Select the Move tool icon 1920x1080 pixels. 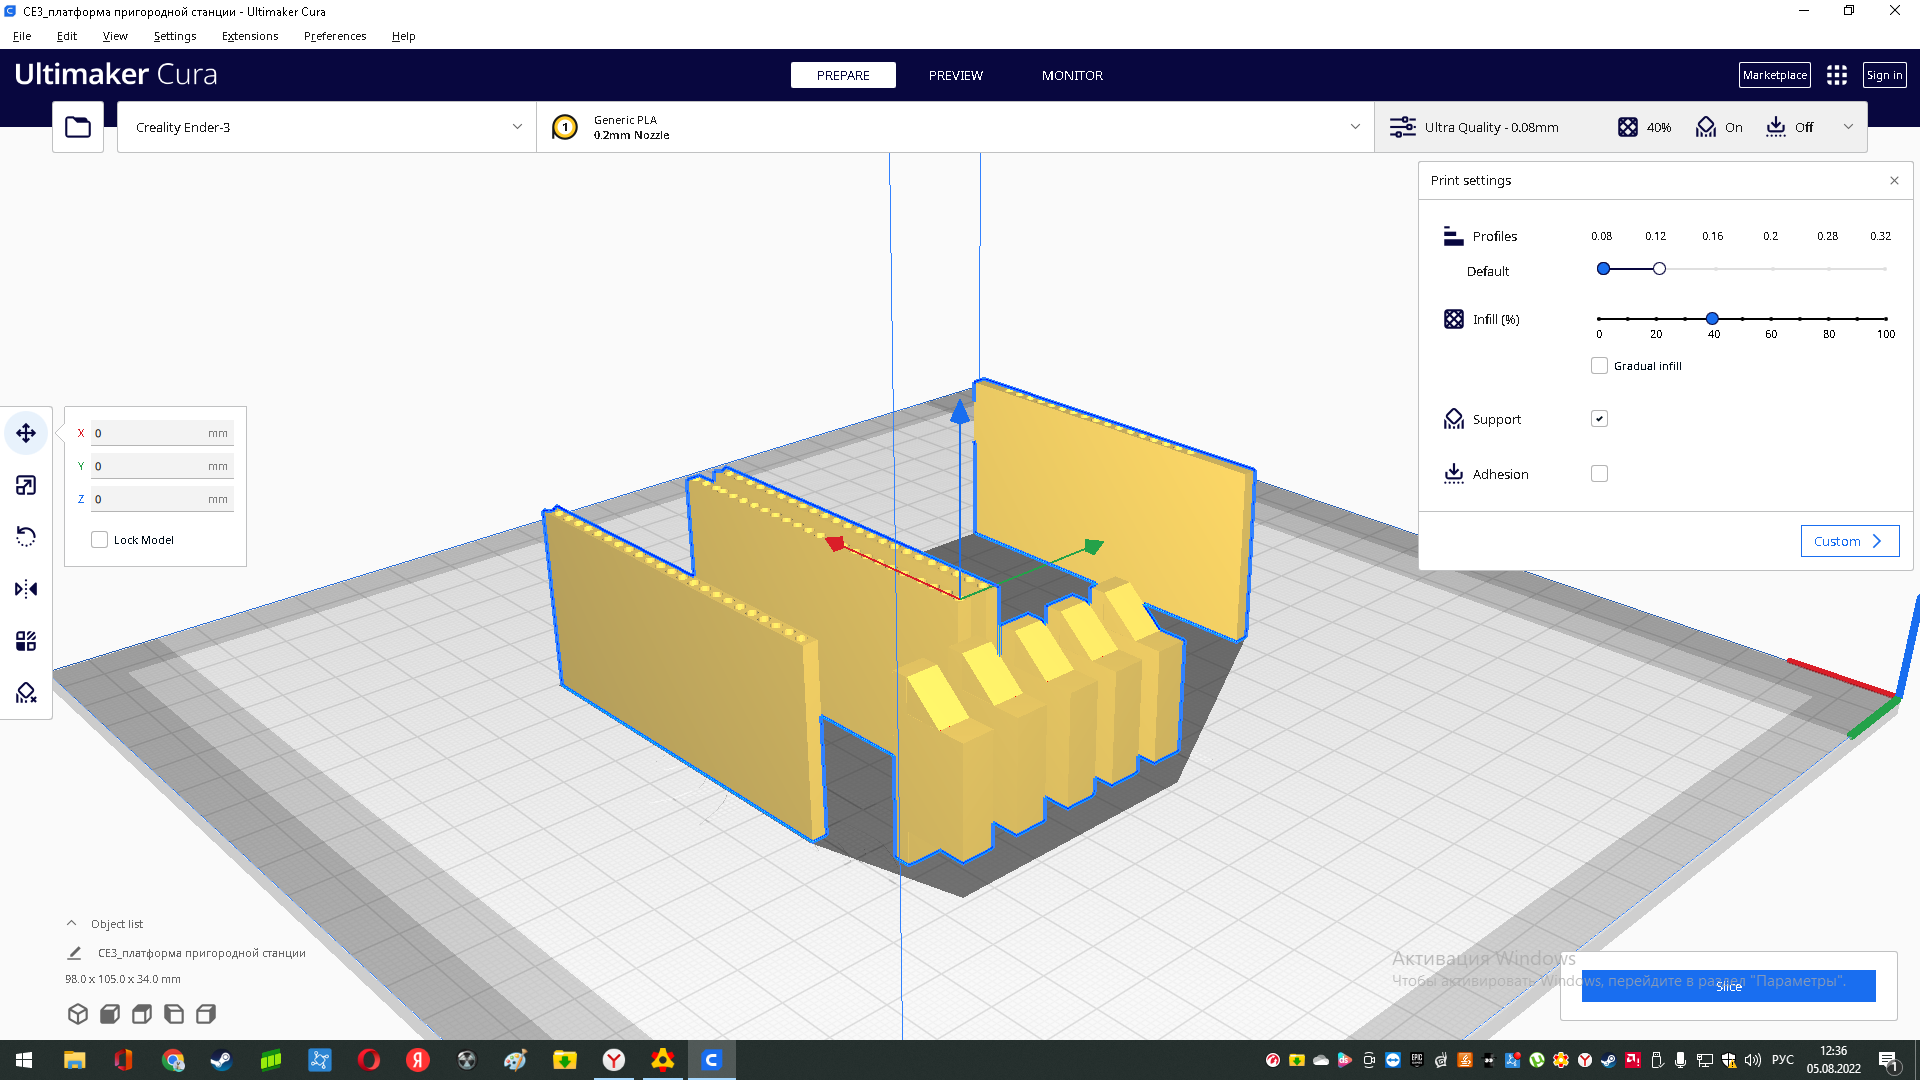click(x=26, y=433)
